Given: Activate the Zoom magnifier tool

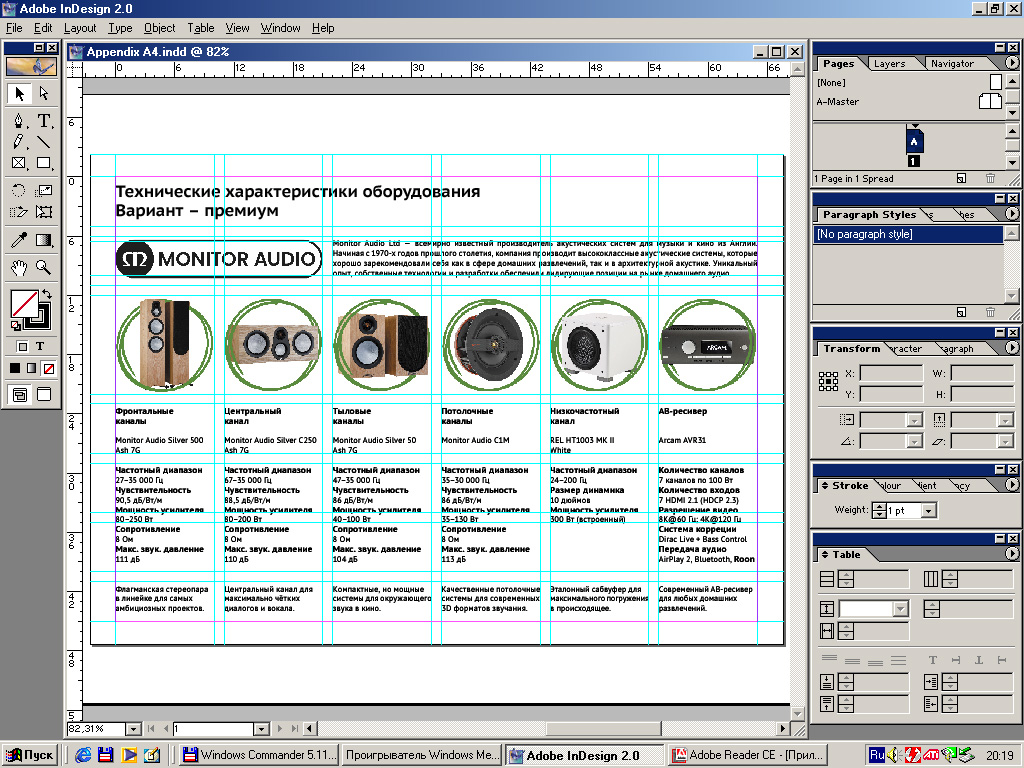Looking at the screenshot, I should tap(44, 267).
